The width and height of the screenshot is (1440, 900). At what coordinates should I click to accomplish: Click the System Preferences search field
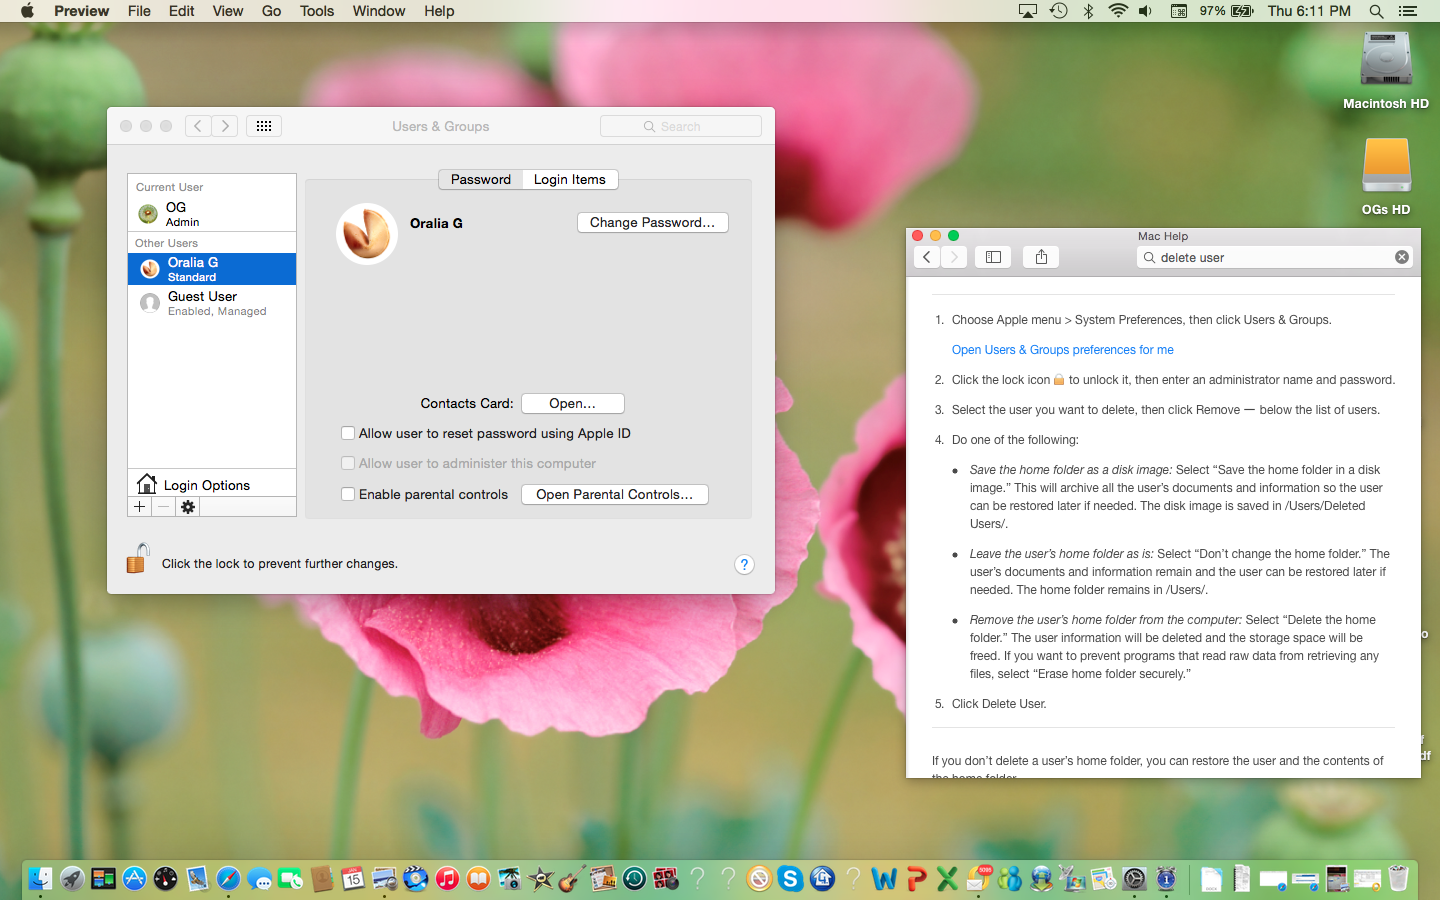point(681,126)
